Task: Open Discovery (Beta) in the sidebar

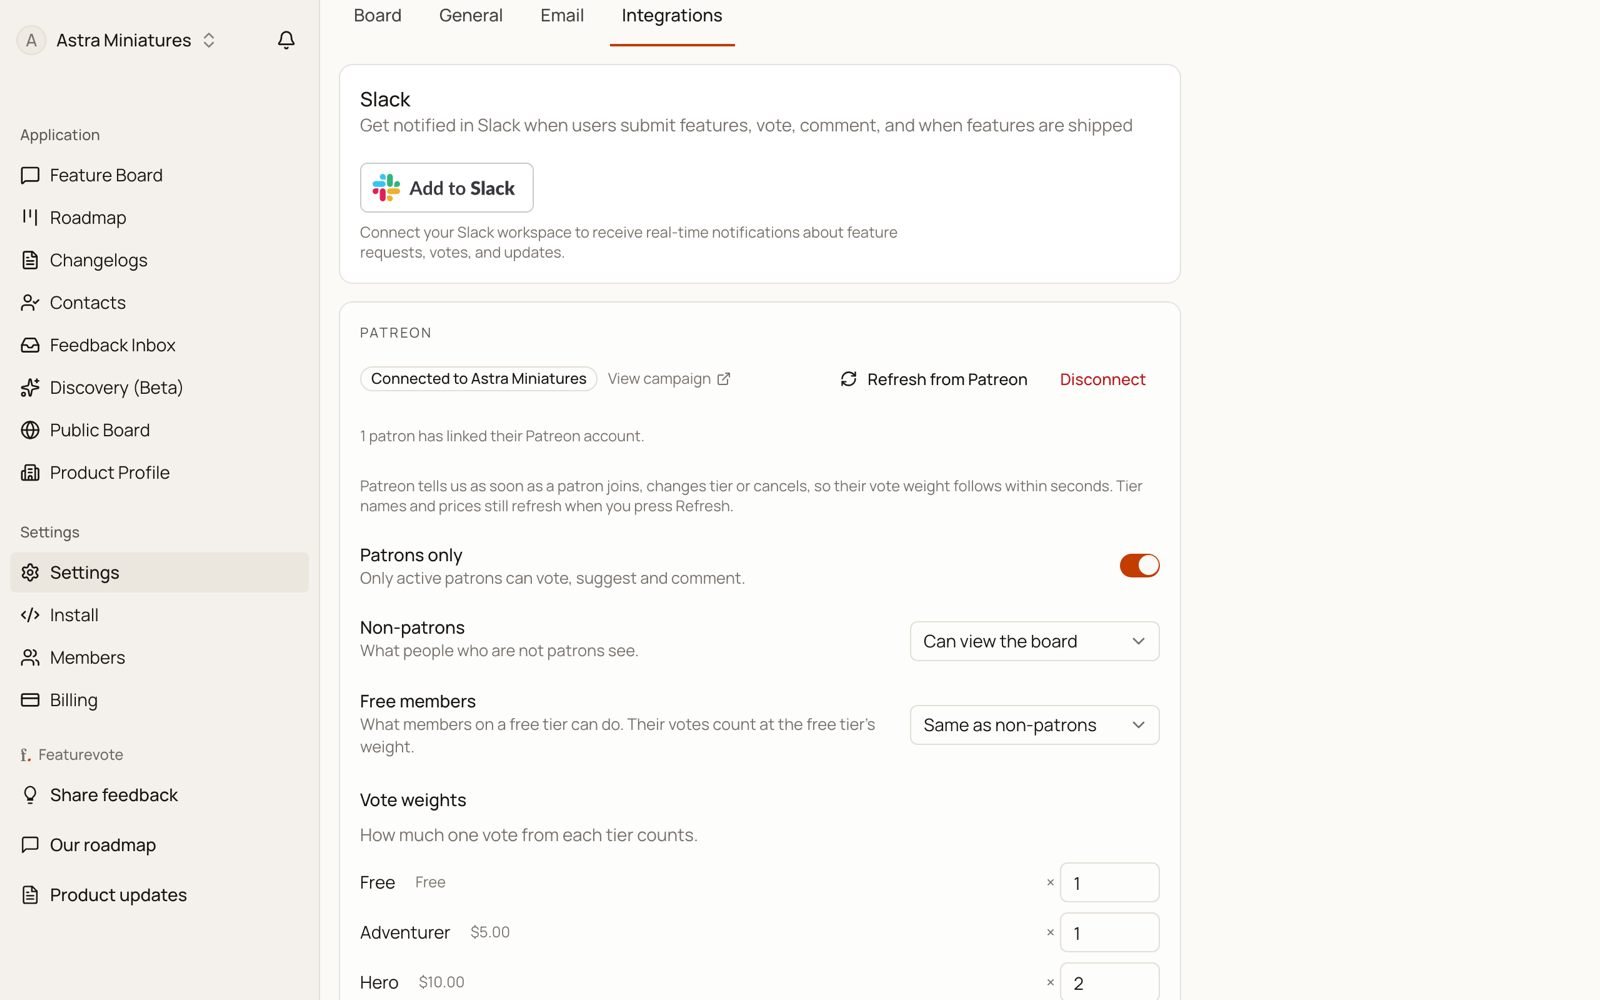Action: pos(159,387)
